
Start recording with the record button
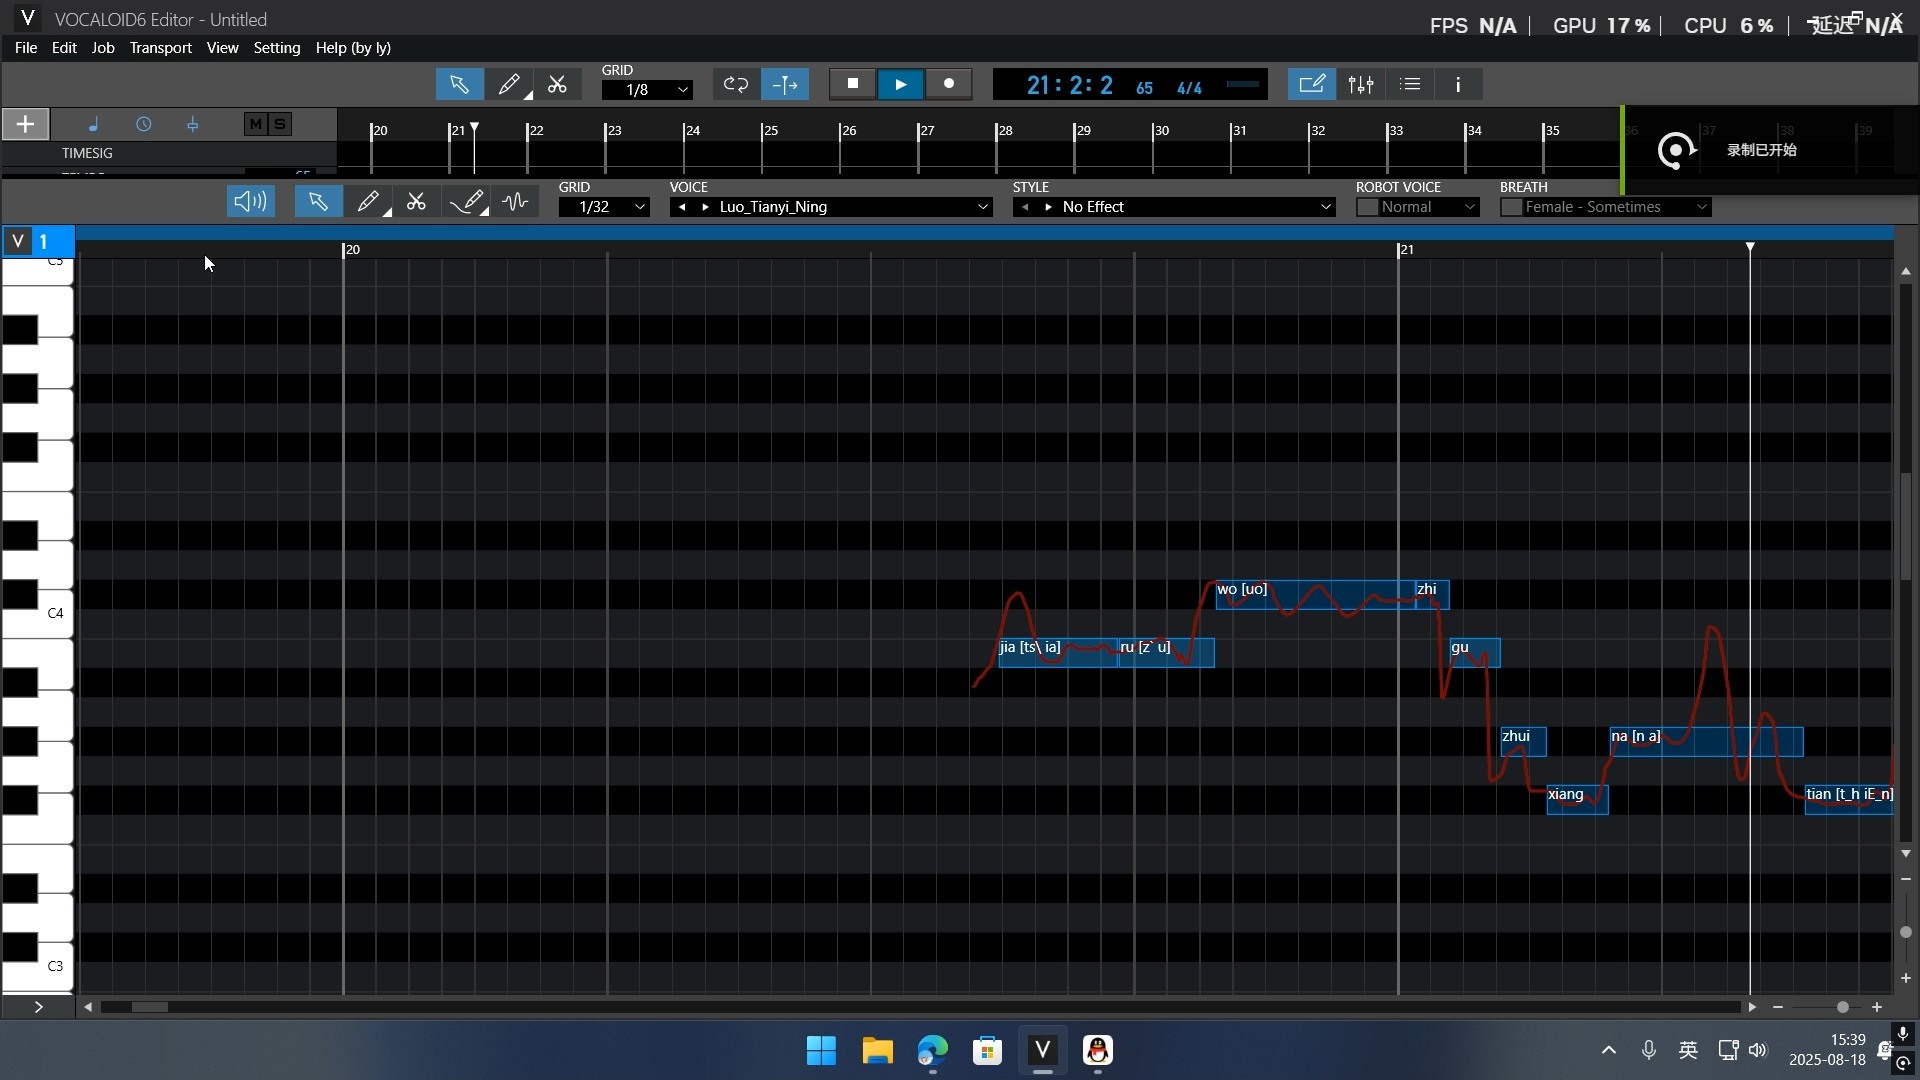(x=949, y=84)
